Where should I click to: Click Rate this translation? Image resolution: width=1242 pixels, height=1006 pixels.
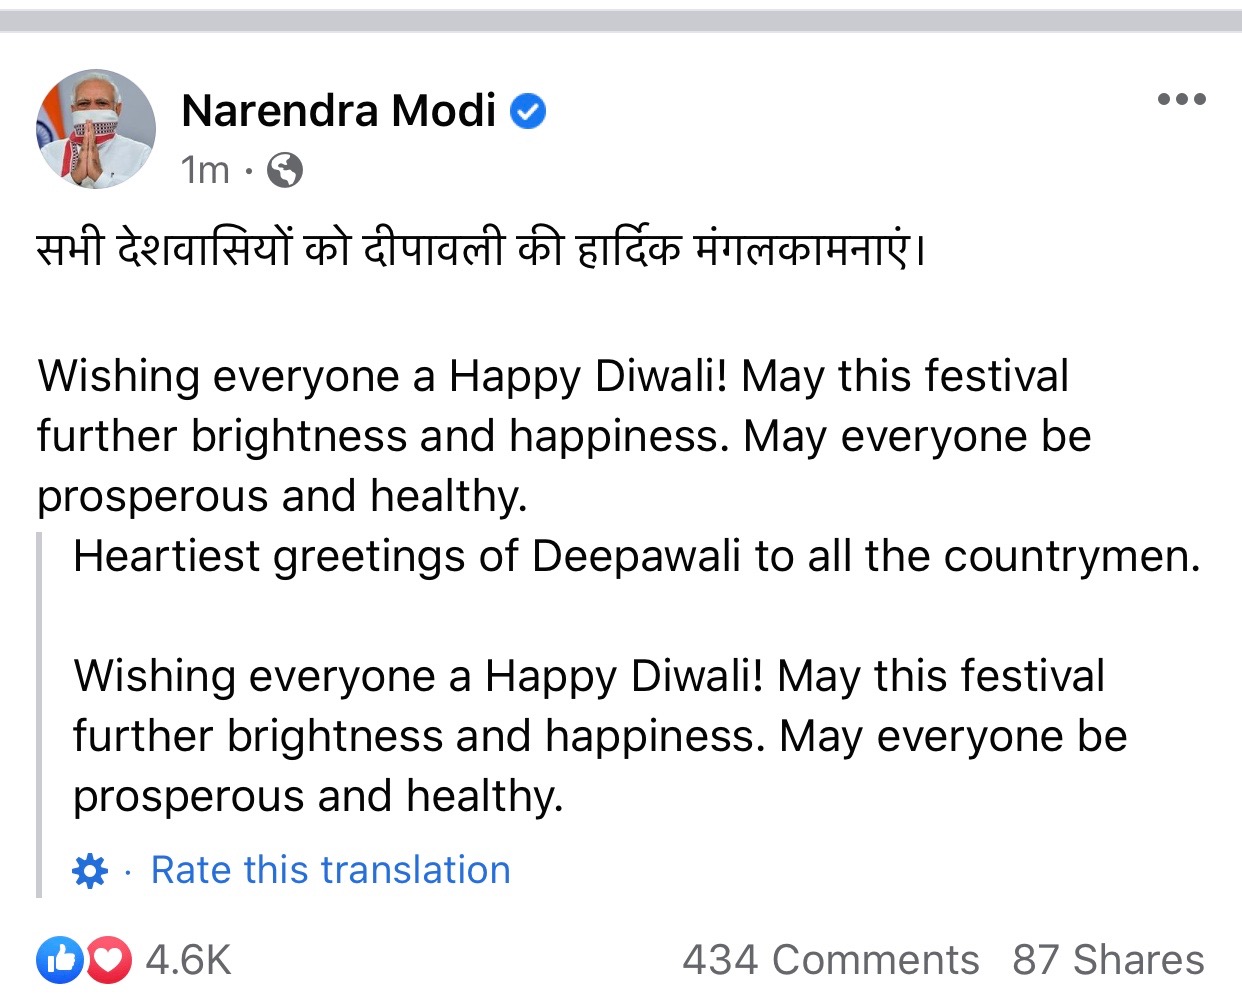coord(330,870)
